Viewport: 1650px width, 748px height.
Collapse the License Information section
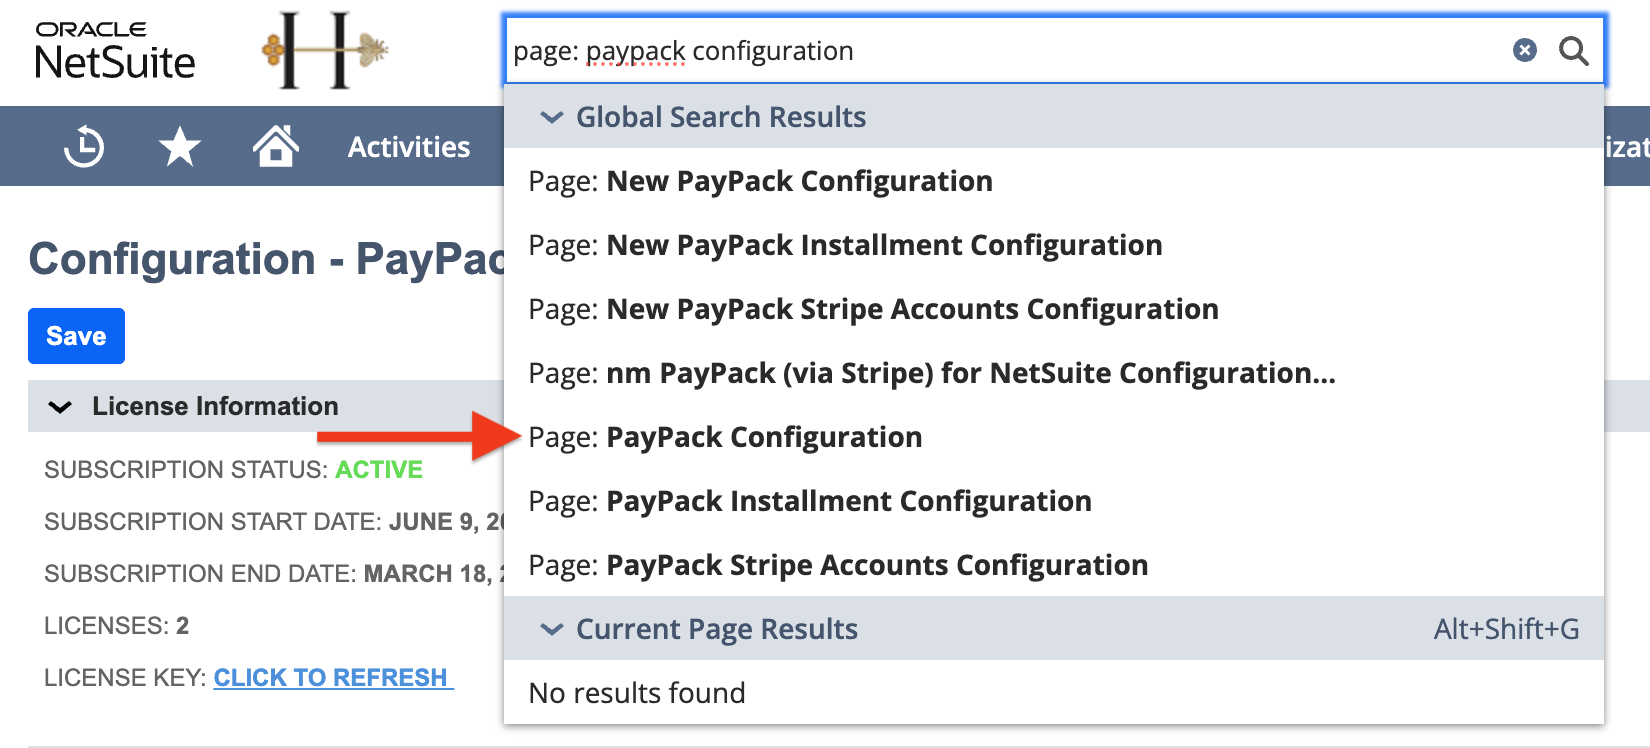point(61,407)
